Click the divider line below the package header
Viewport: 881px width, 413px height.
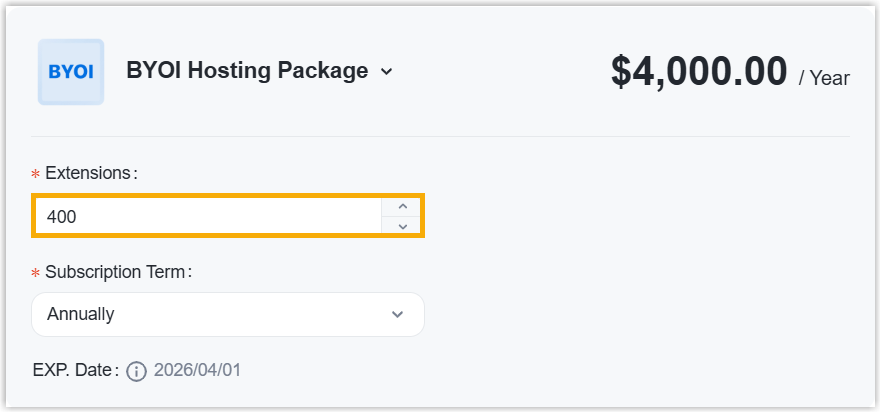[x=440, y=136]
